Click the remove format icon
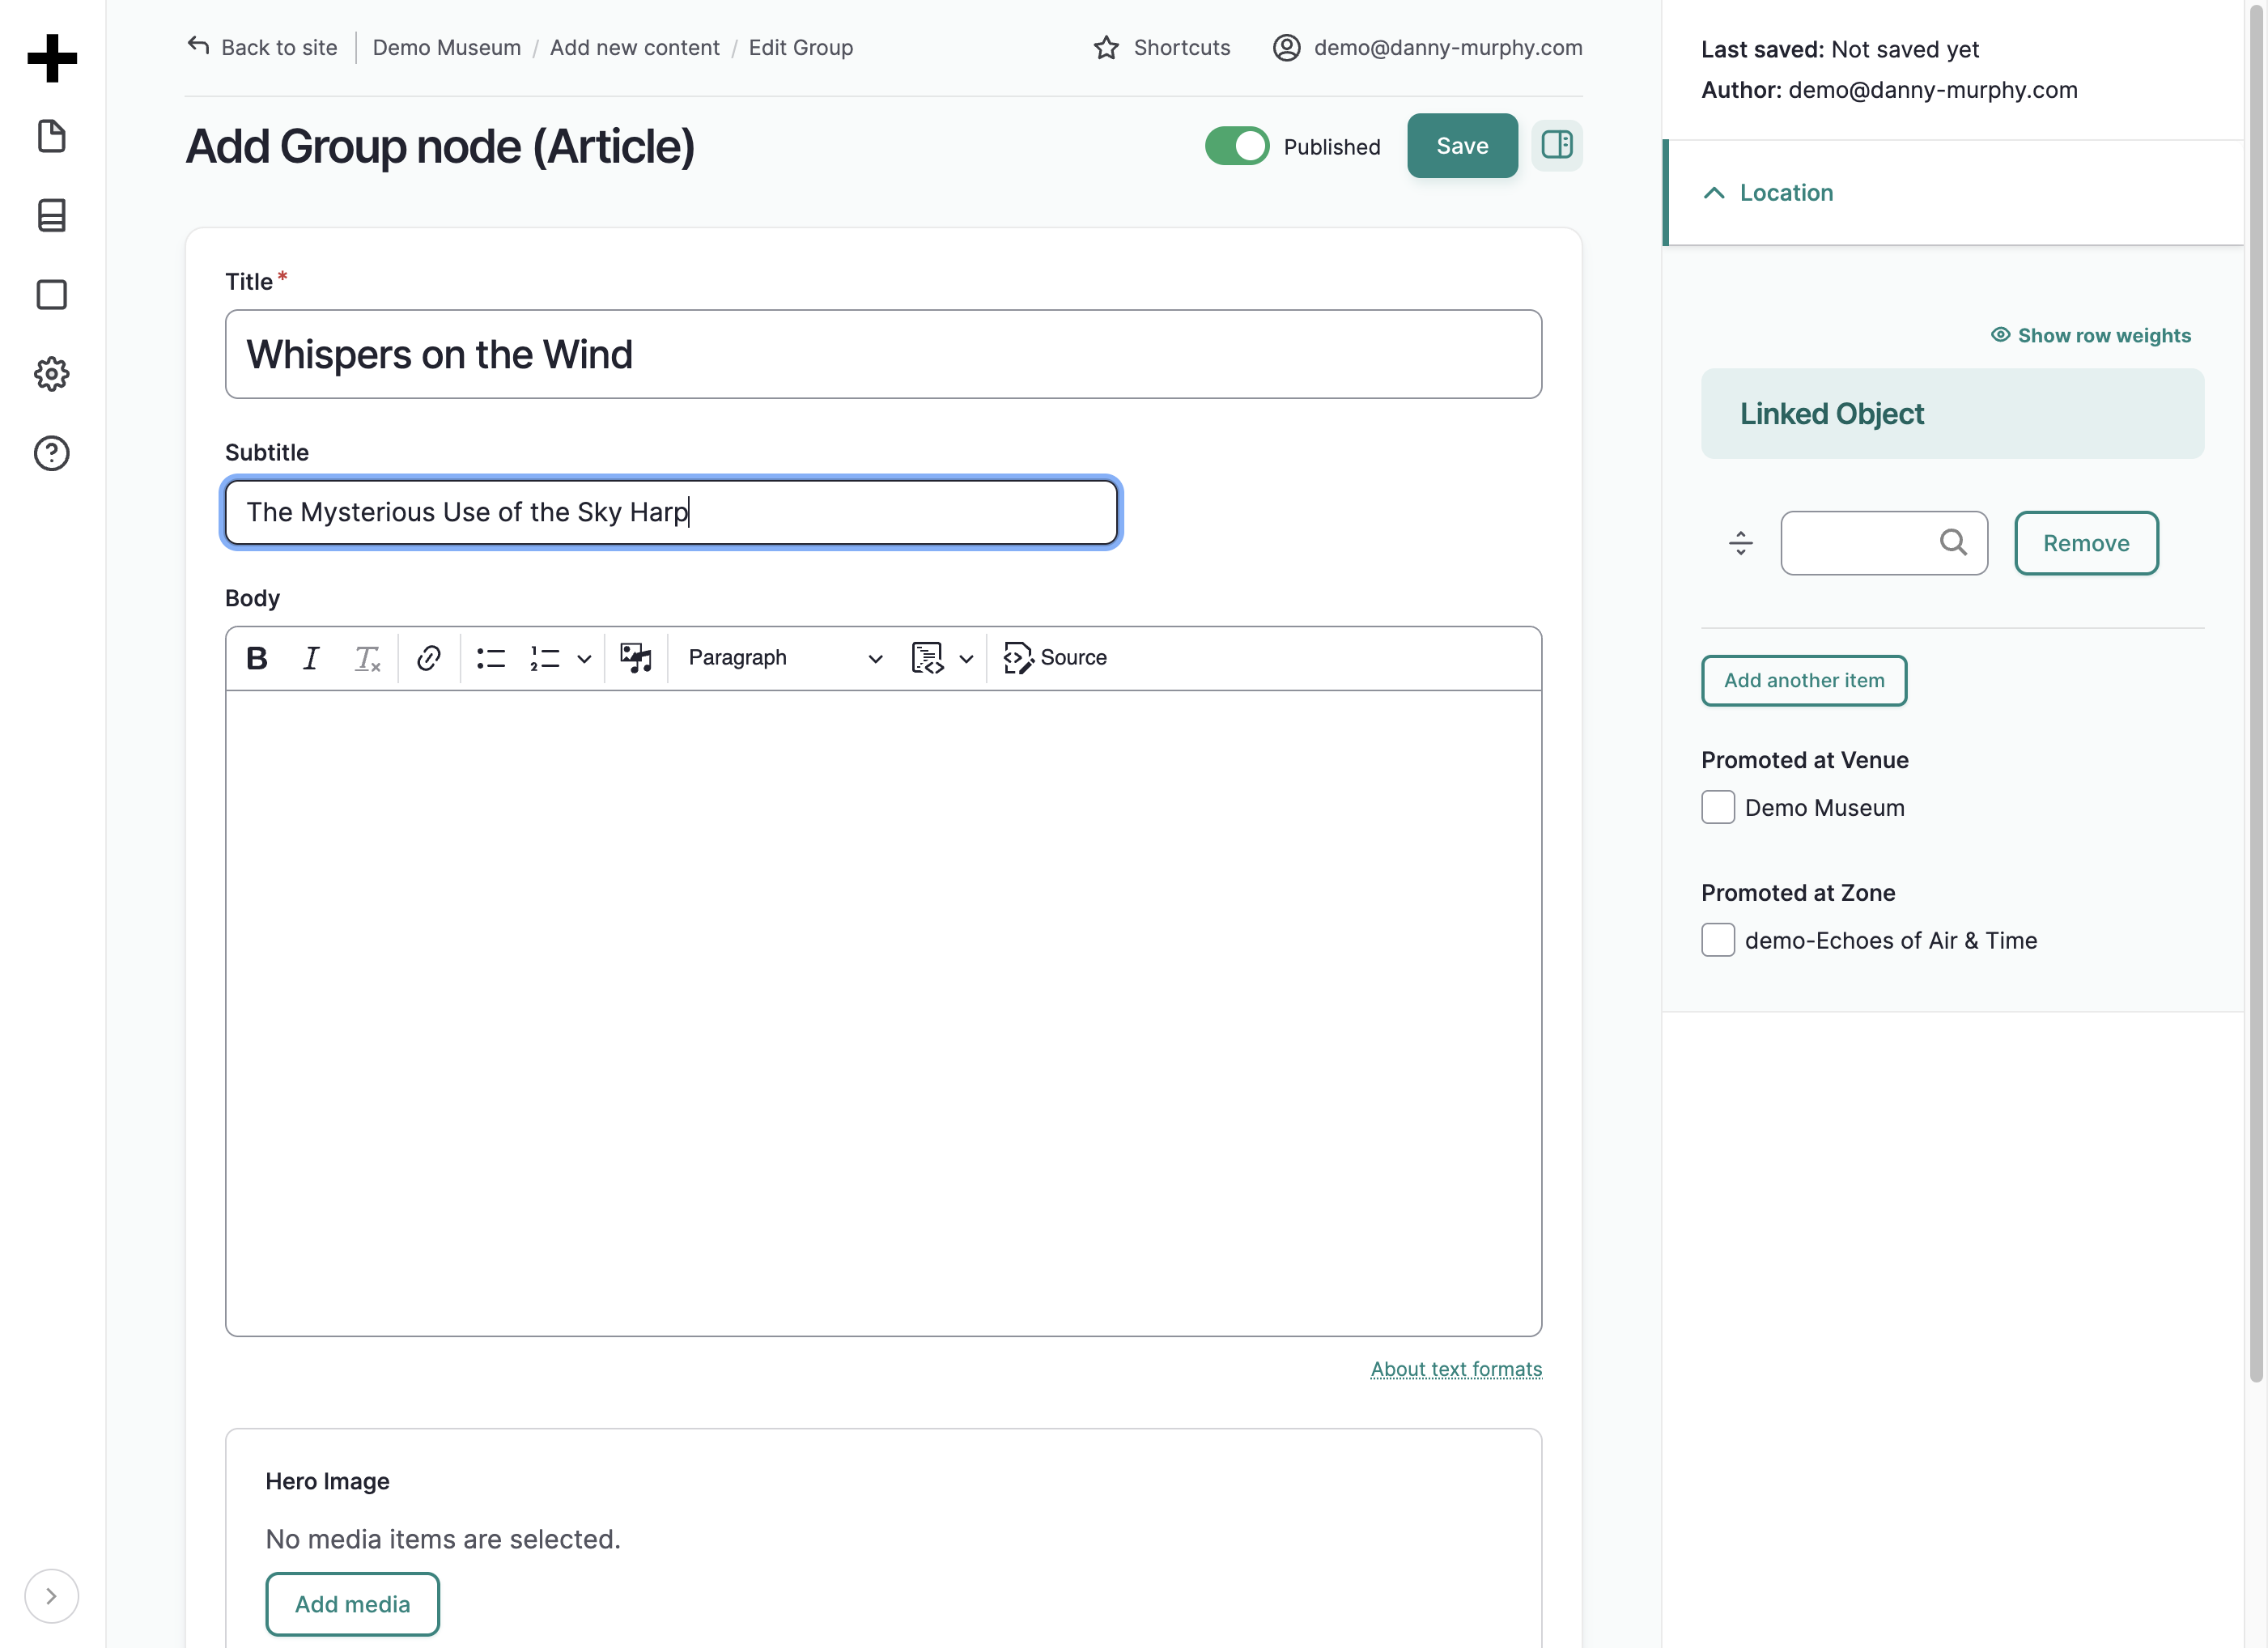 [x=367, y=658]
